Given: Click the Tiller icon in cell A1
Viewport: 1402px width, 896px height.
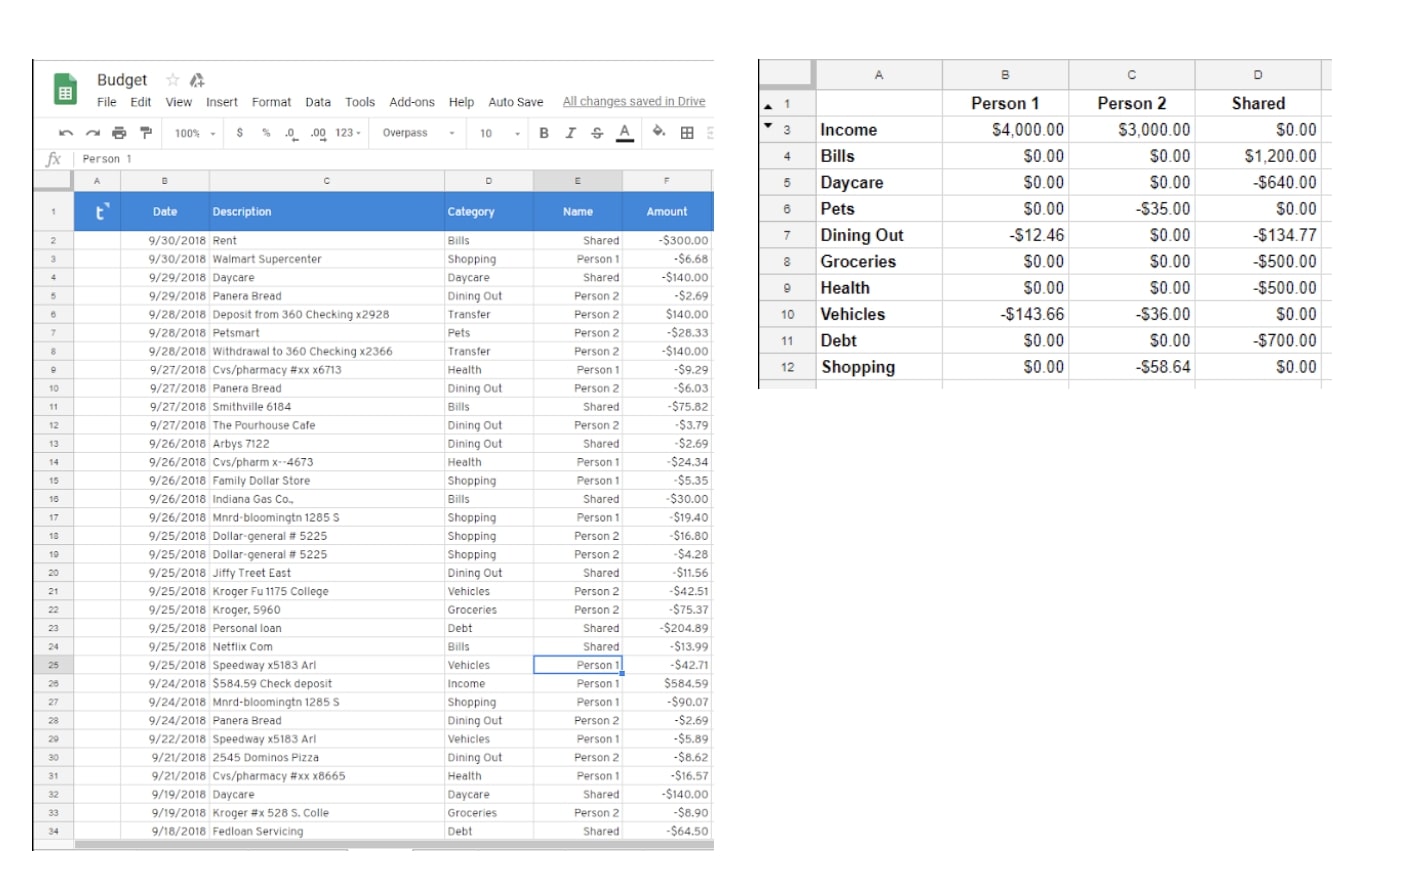Looking at the screenshot, I should pos(101,212).
